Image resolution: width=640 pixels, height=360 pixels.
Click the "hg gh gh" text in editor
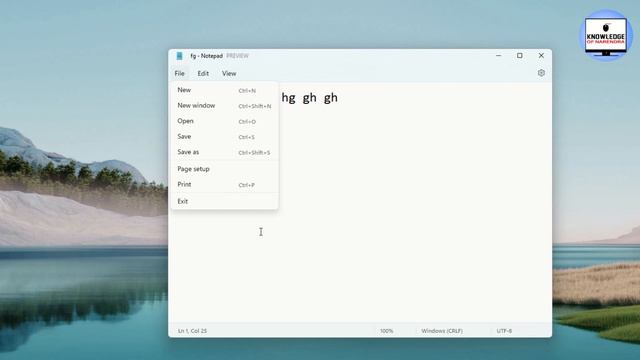click(x=310, y=98)
